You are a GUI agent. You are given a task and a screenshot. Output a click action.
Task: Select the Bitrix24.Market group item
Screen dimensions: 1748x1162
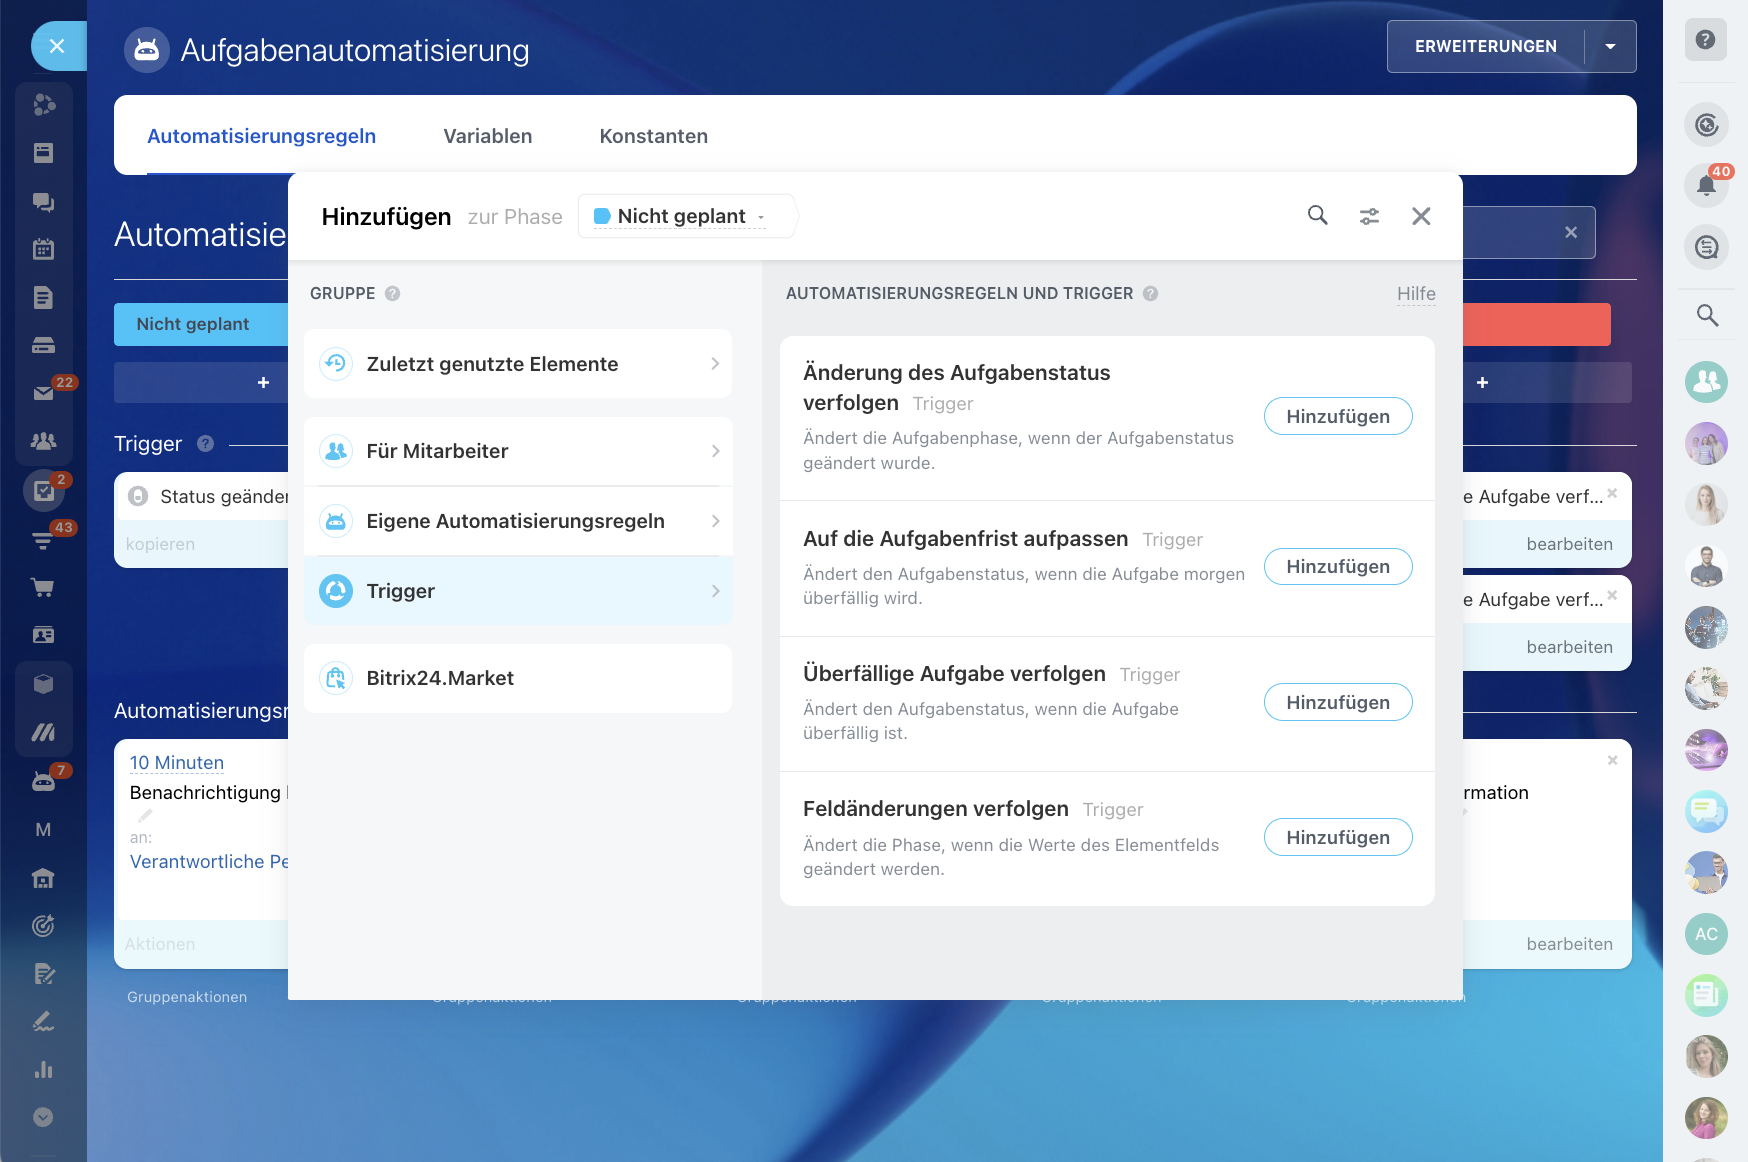518,678
